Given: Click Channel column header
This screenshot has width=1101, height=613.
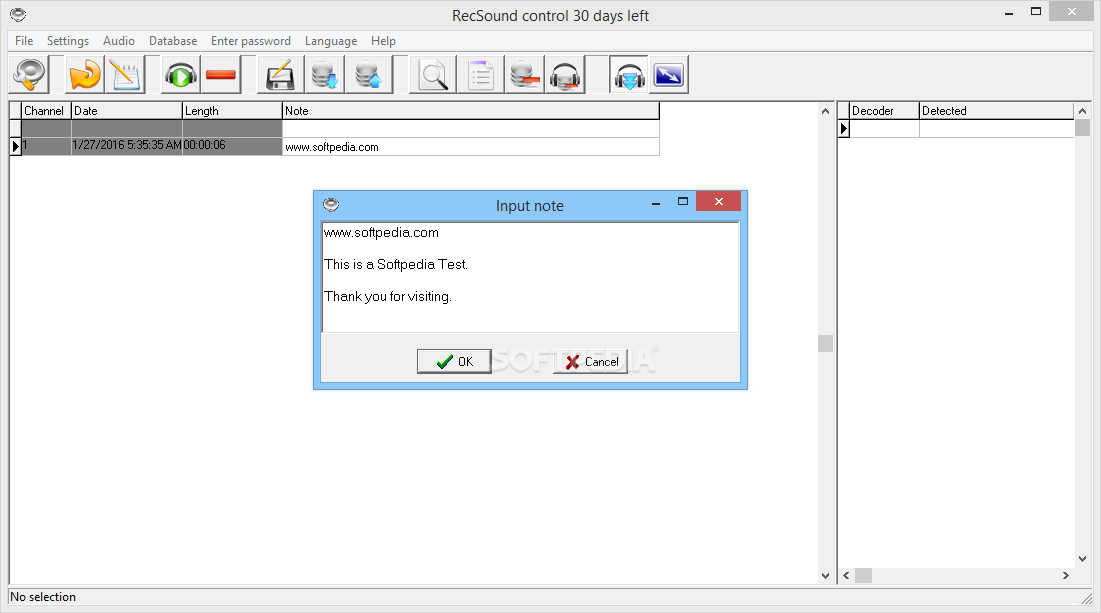Looking at the screenshot, I should (x=46, y=111).
